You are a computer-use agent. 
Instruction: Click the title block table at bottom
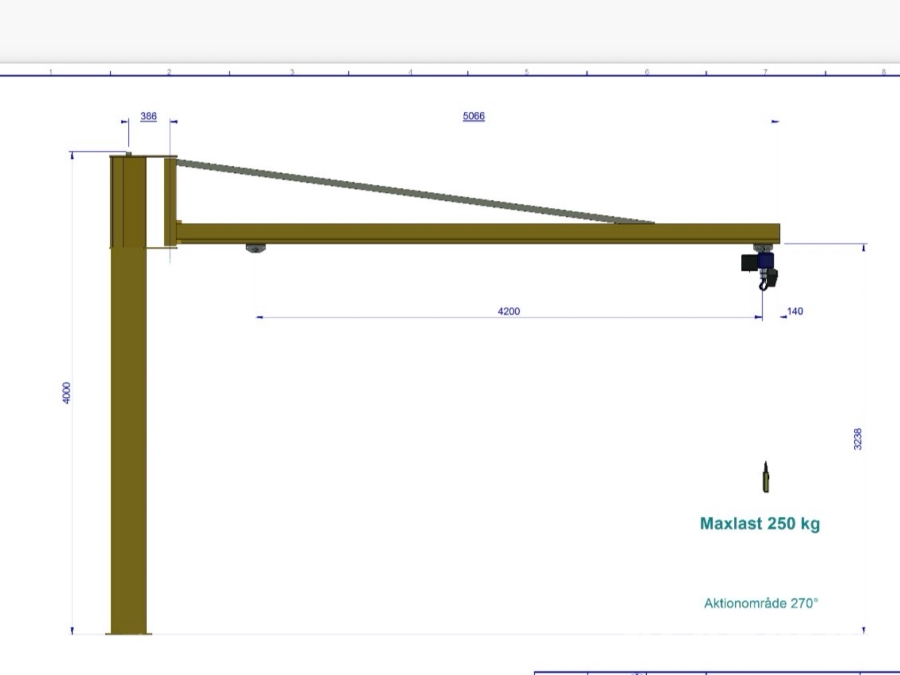point(716,672)
